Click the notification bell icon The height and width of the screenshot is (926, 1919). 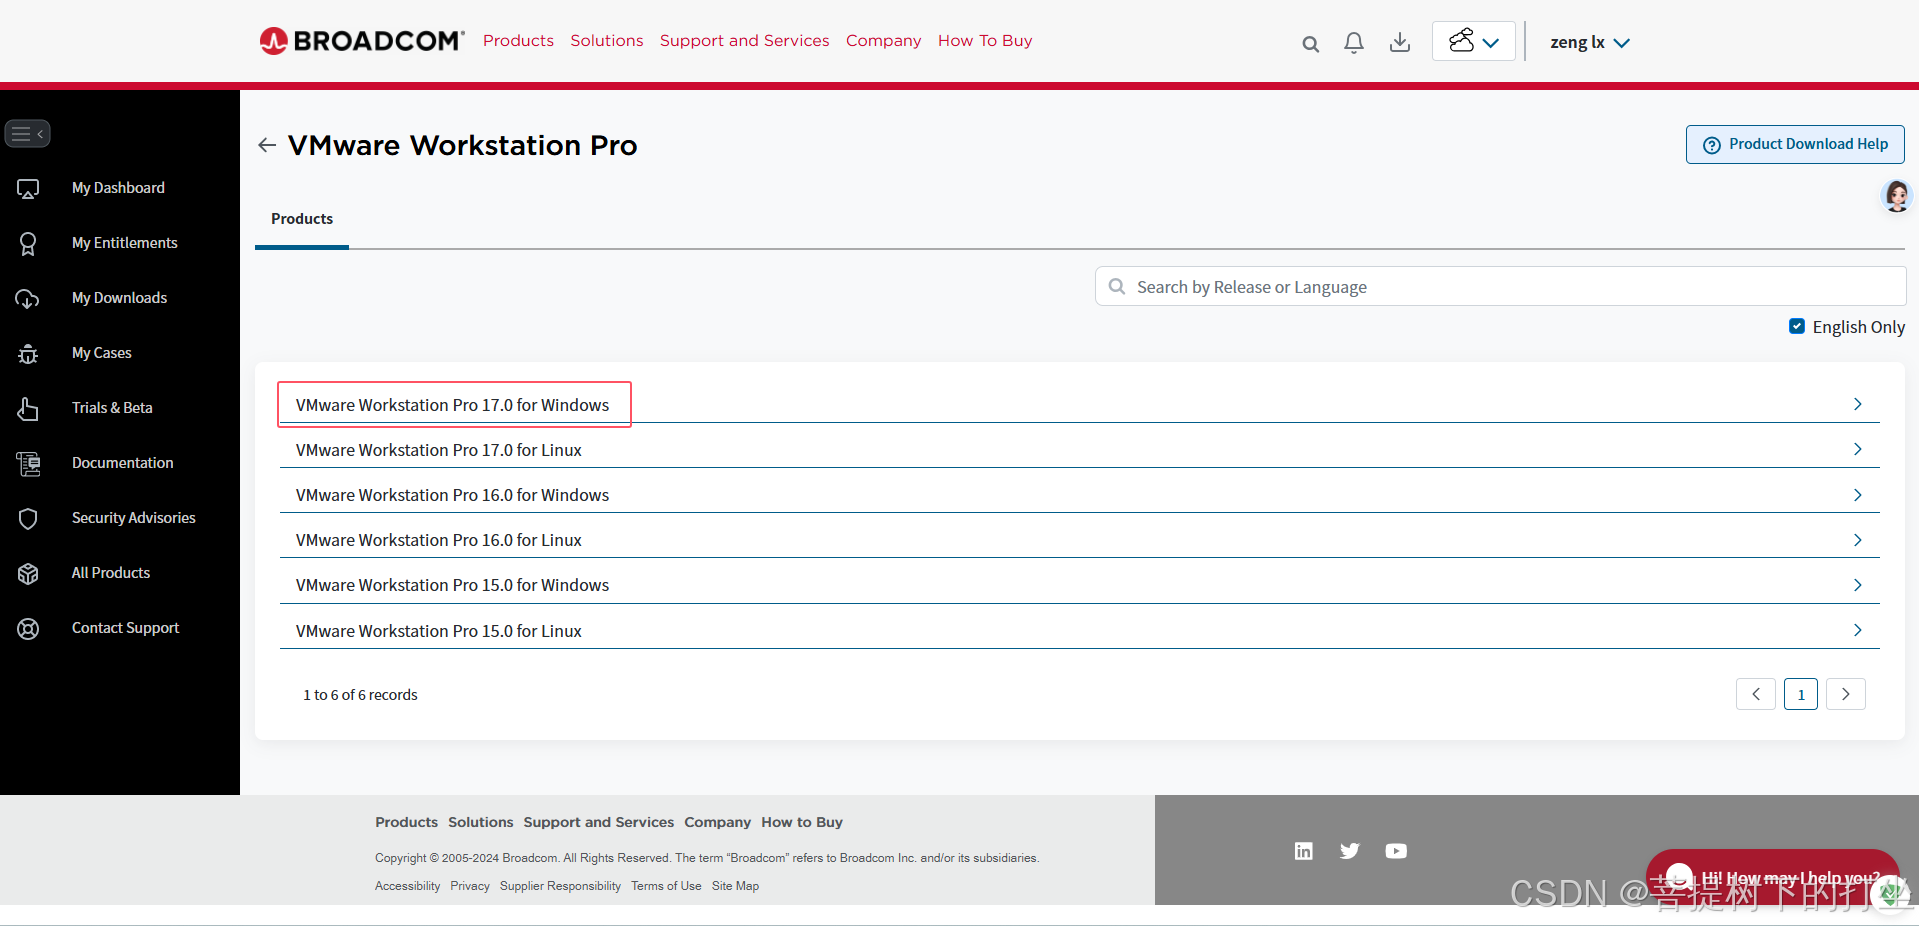(1353, 42)
